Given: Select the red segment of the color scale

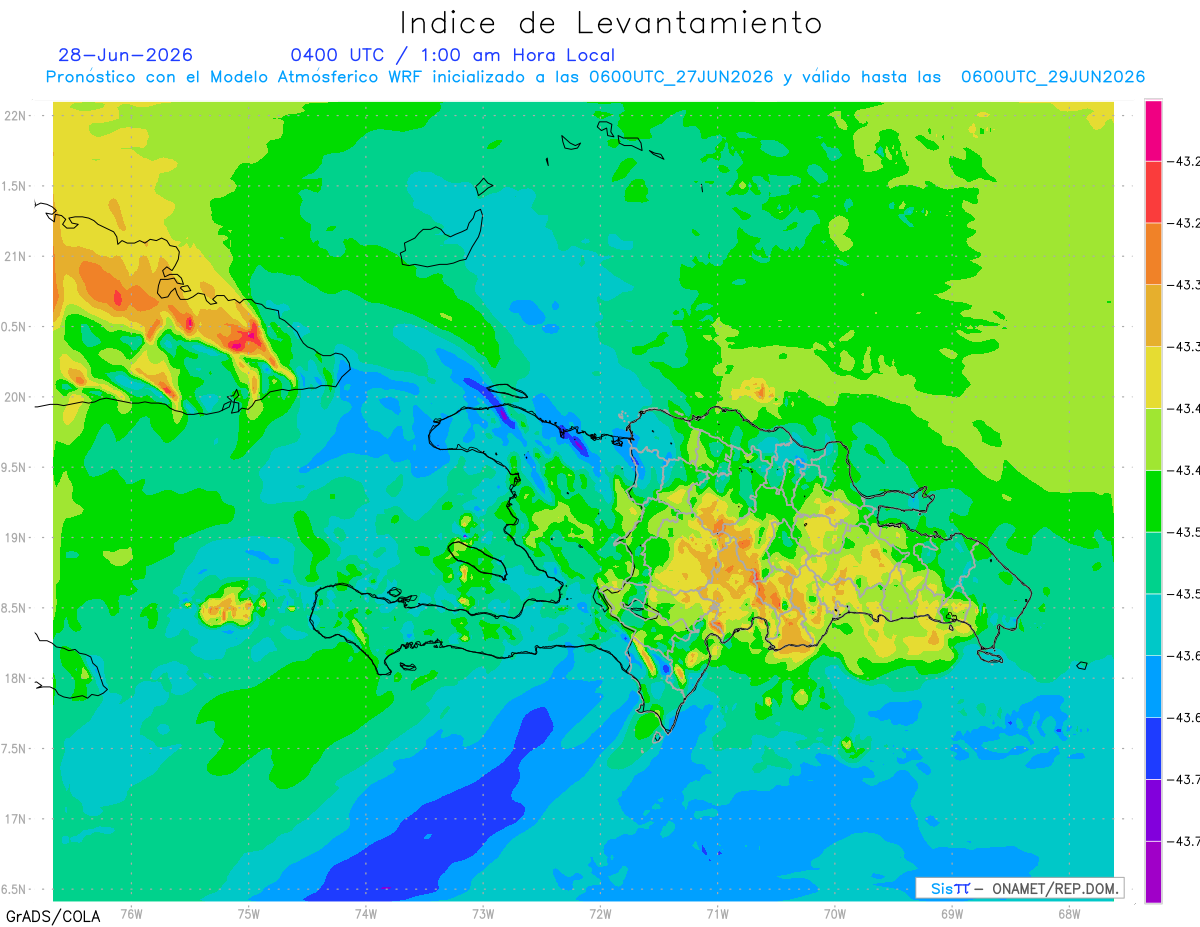Looking at the screenshot, I should 1153,192.
